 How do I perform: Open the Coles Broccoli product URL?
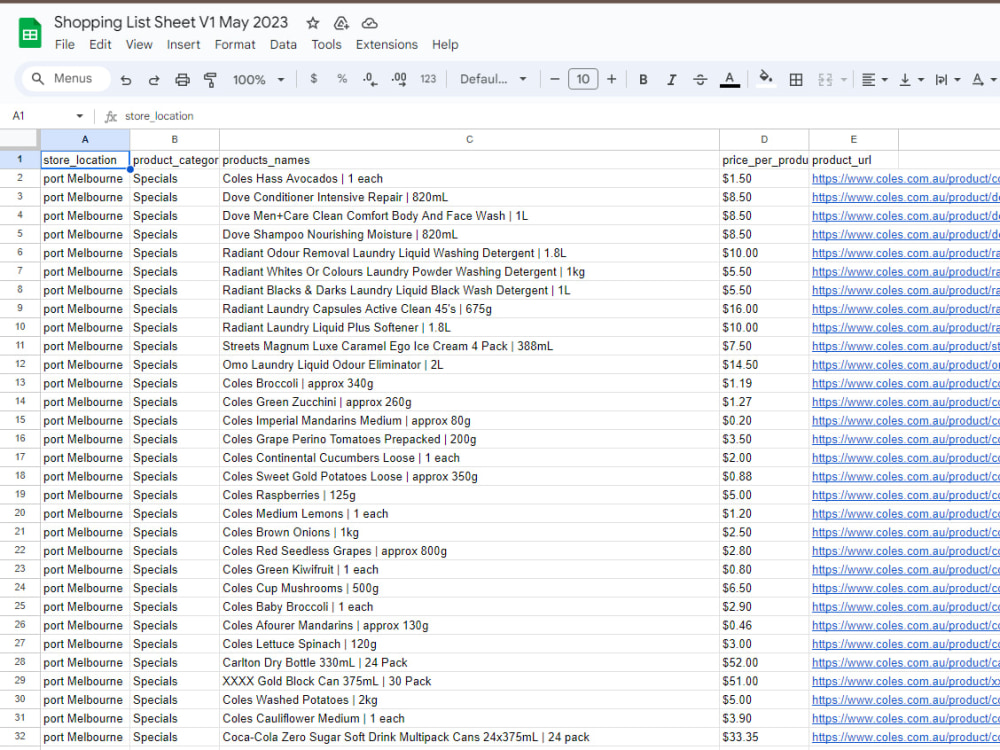click(906, 383)
